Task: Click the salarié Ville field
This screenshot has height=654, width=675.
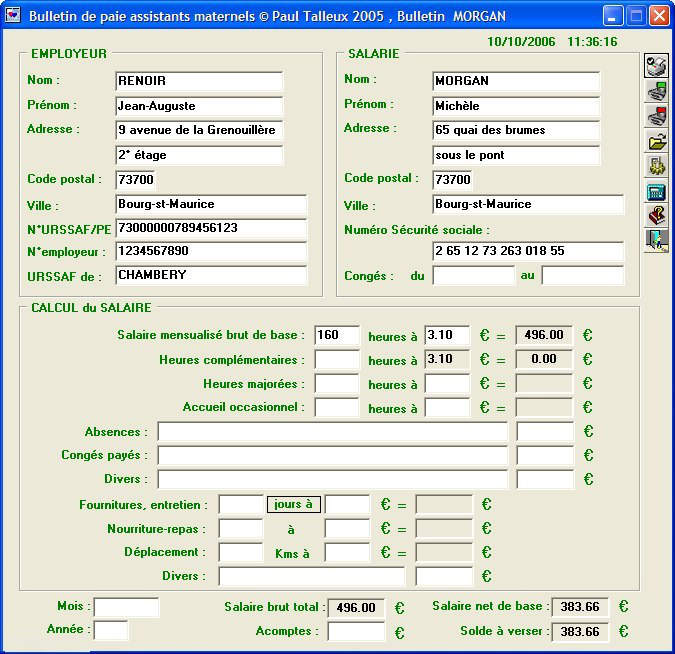Action: [528, 204]
